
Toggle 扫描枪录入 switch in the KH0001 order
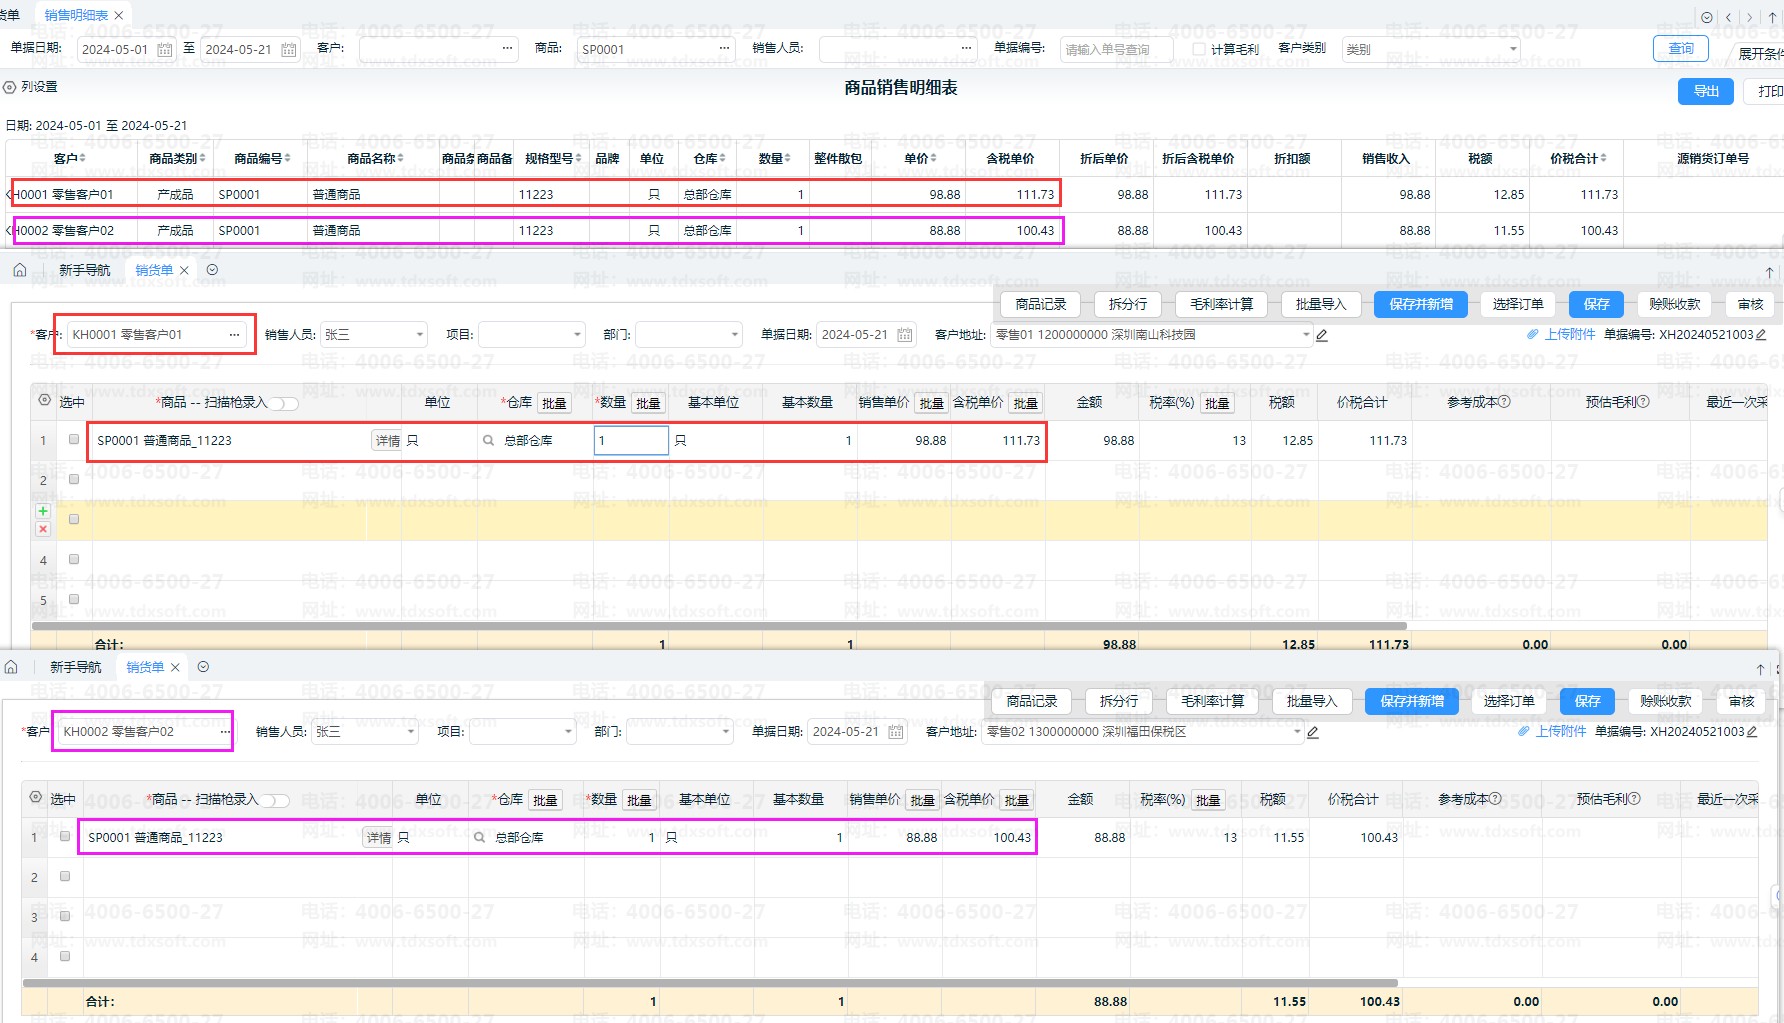(285, 404)
